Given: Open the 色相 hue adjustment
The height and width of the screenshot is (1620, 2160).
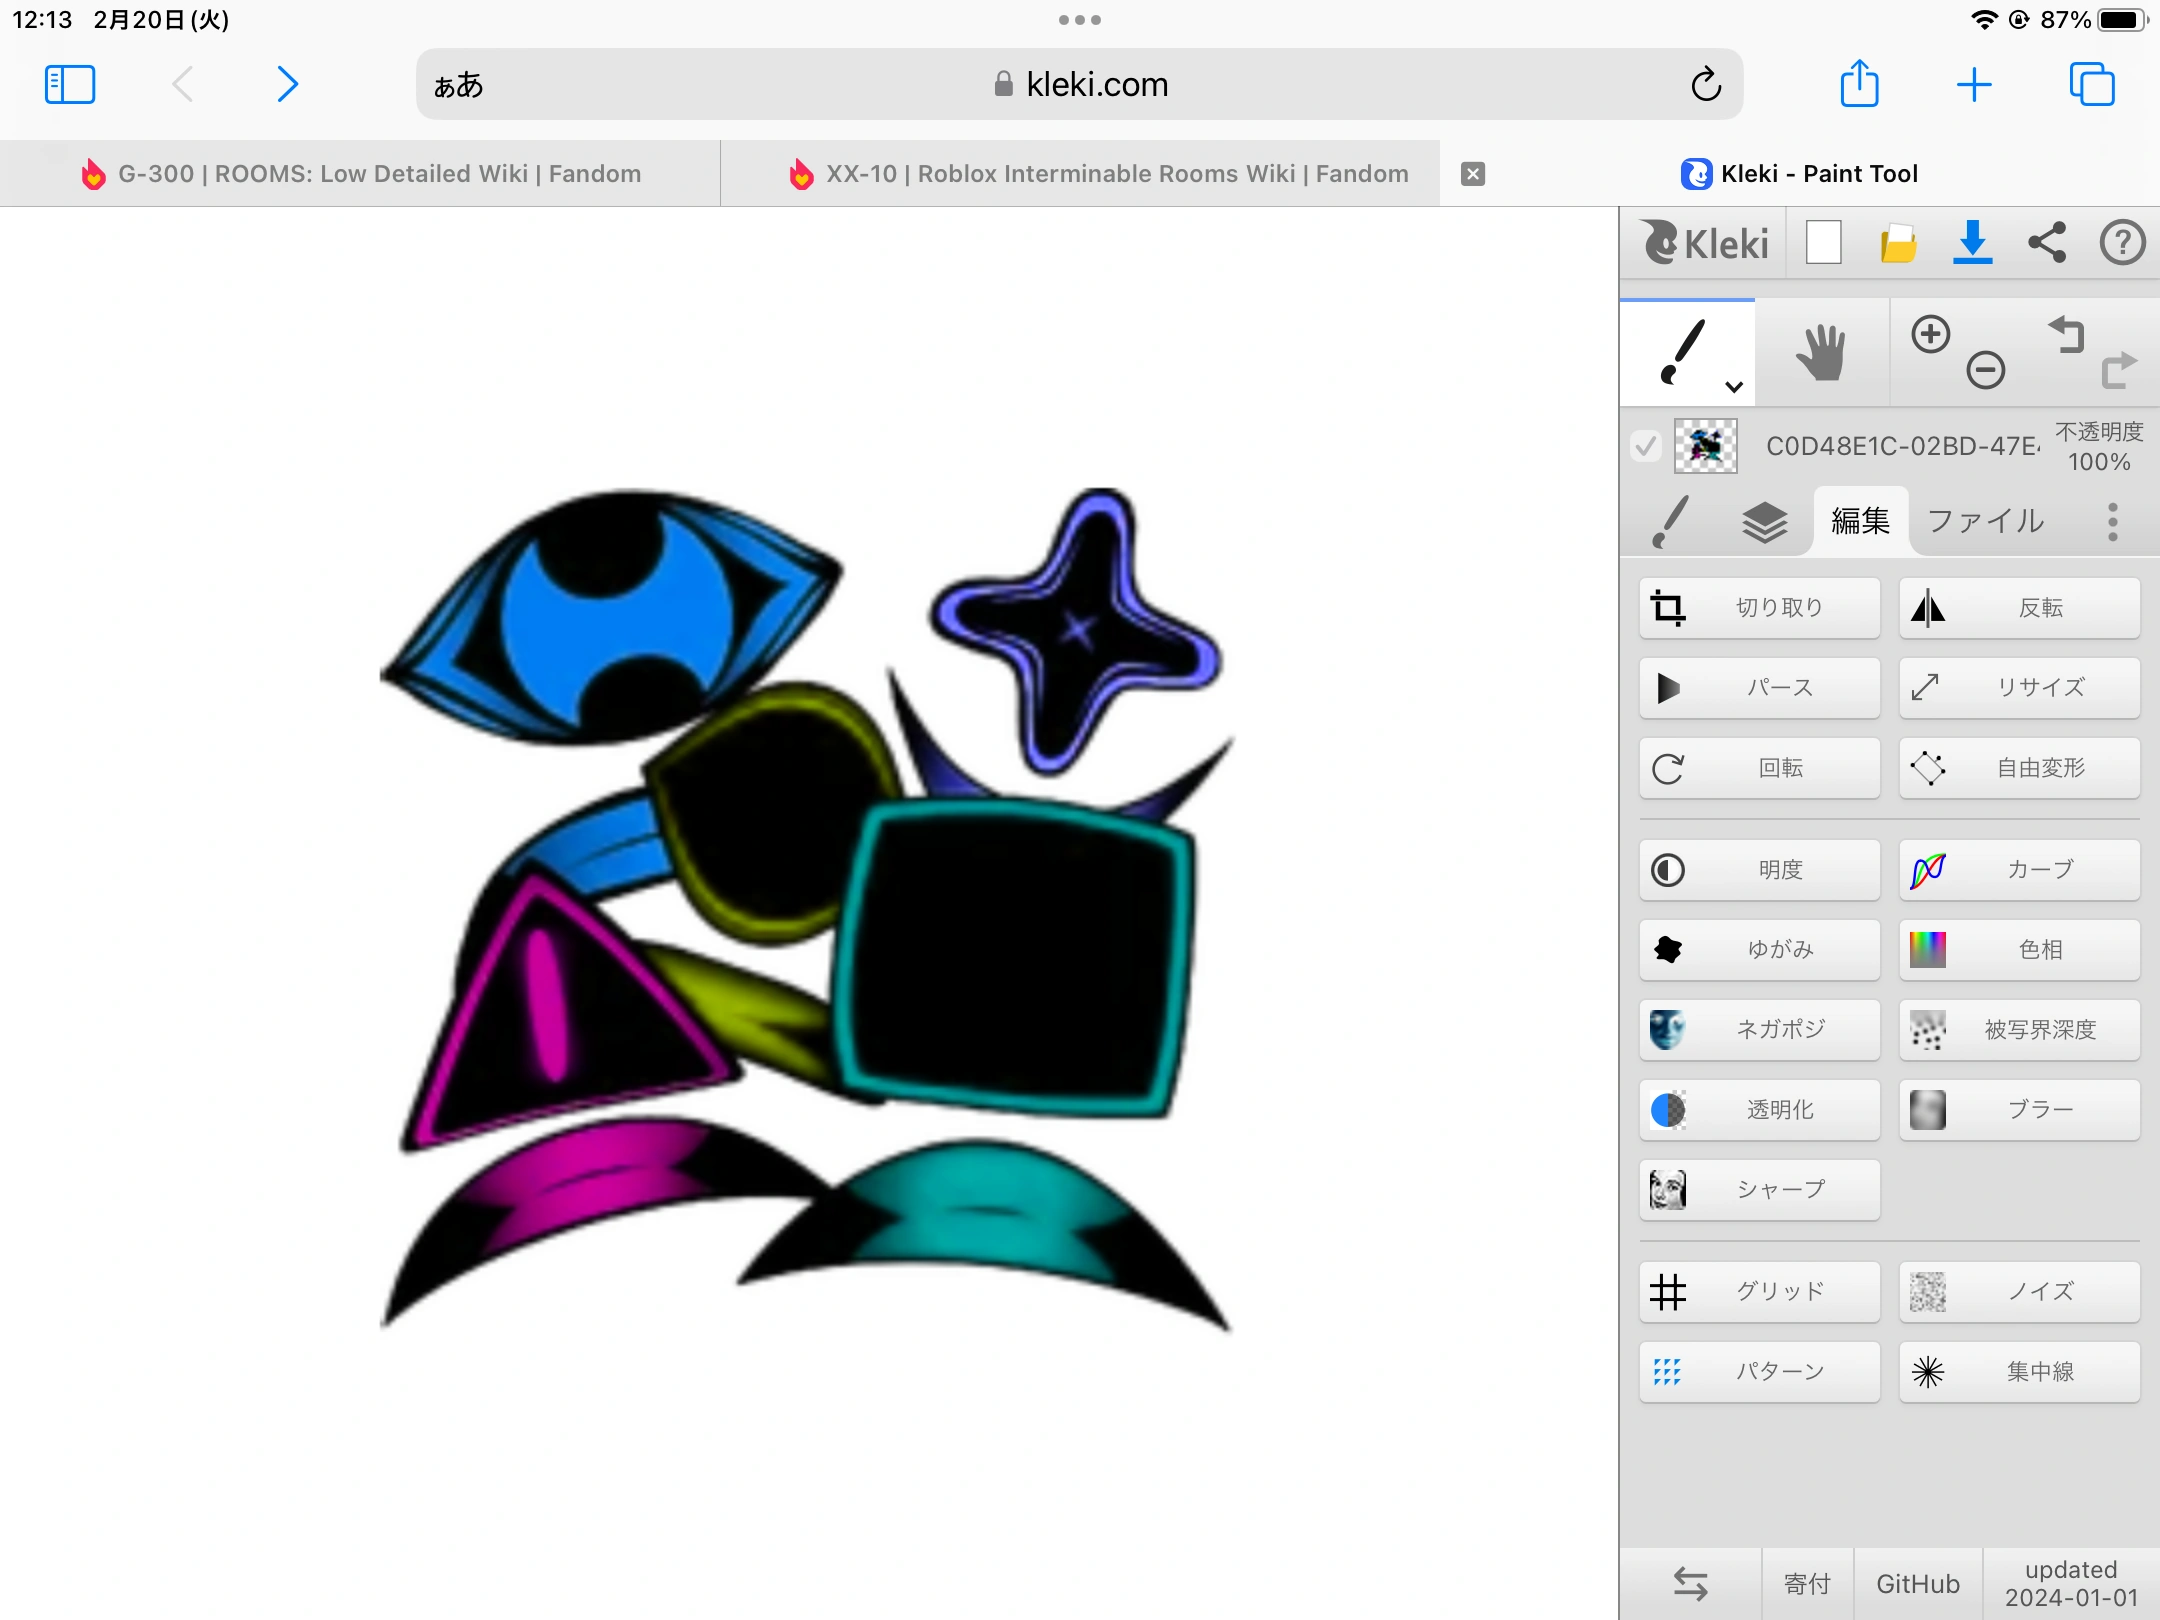Looking at the screenshot, I should (x=2019, y=950).
